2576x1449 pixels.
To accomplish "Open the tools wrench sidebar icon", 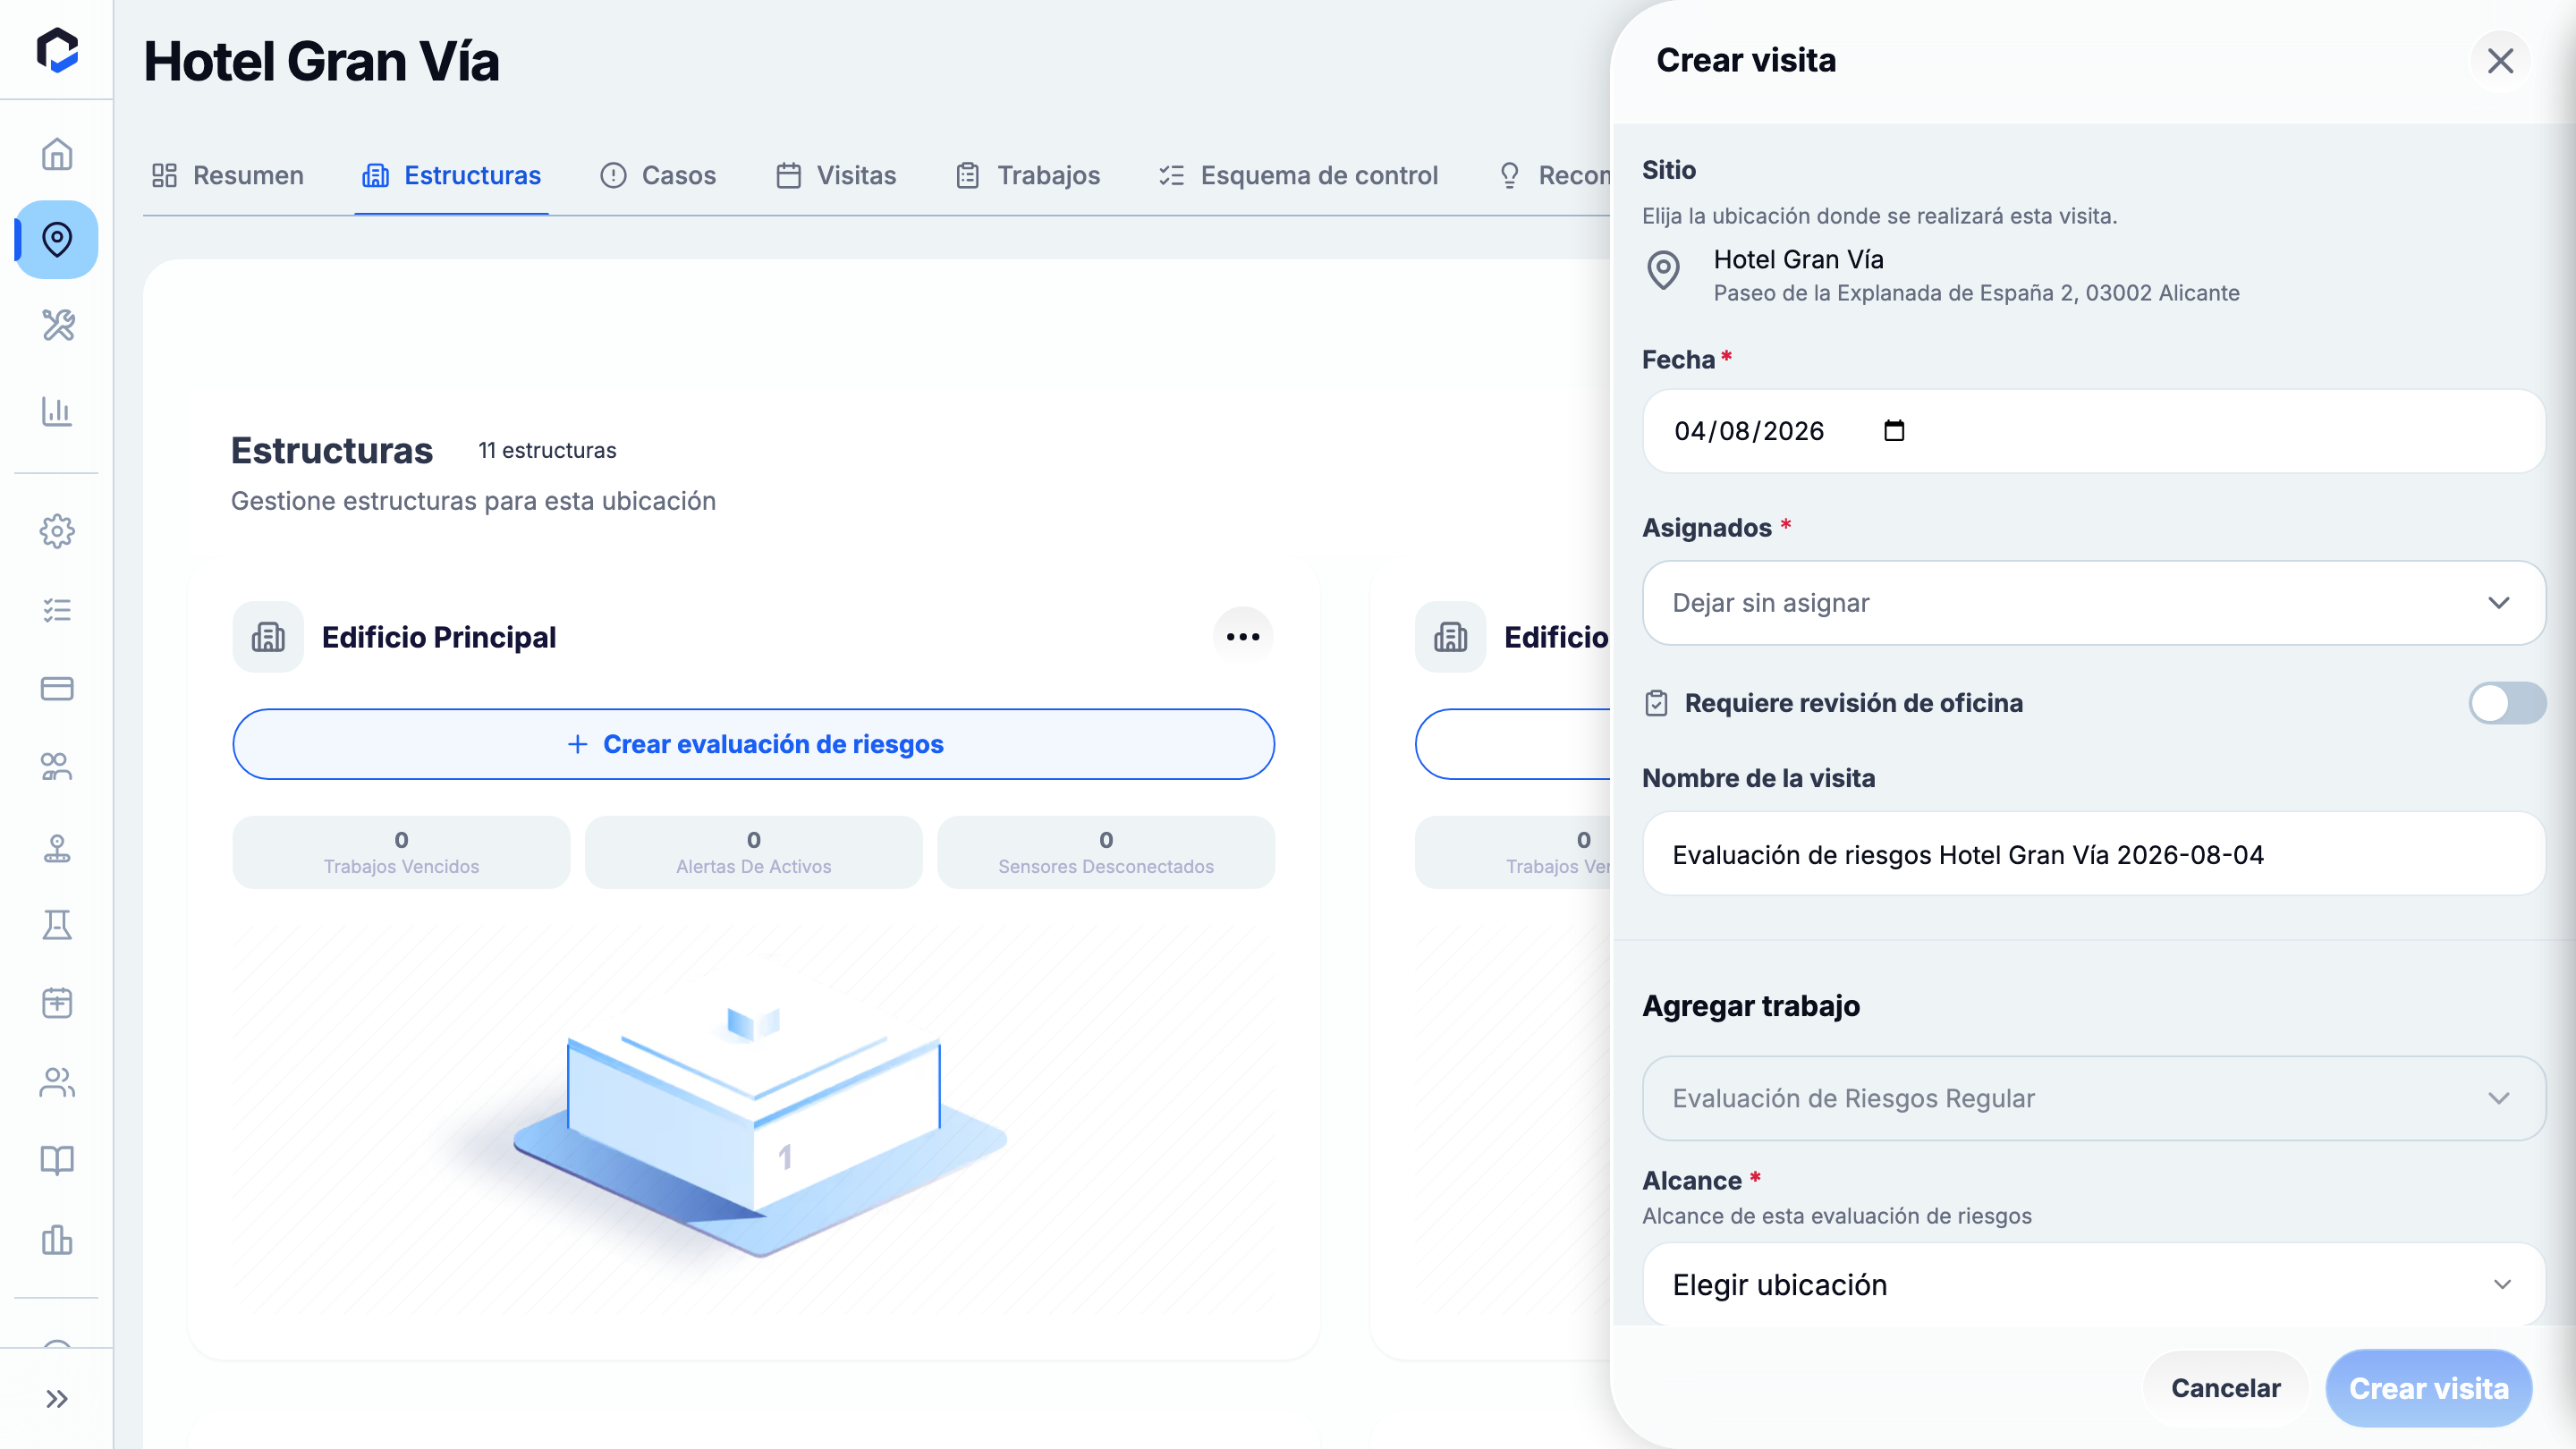I will coord(57,325).
